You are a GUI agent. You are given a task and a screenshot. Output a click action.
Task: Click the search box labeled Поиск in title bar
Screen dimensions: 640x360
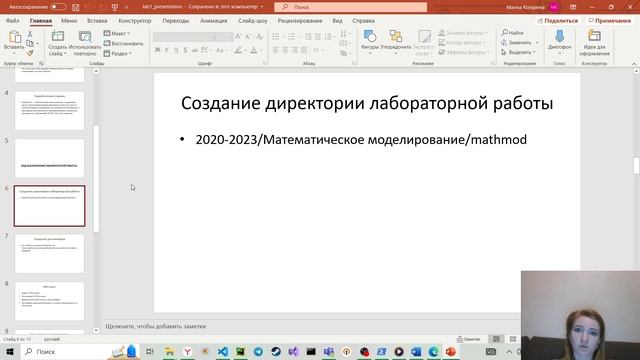[351, 7]
